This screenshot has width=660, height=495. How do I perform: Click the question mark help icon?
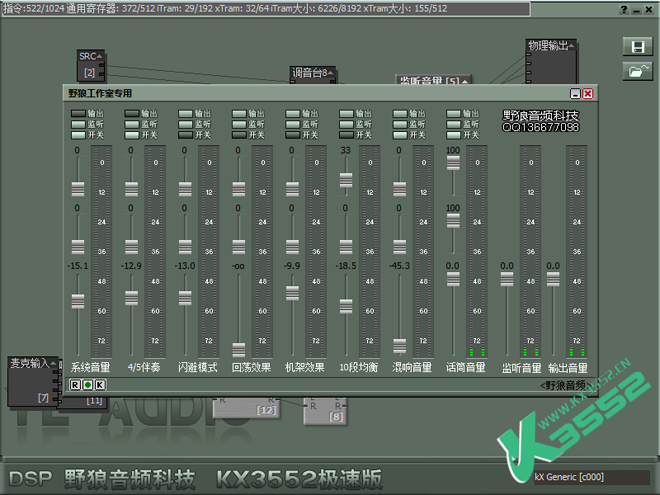tap(624, 9)
